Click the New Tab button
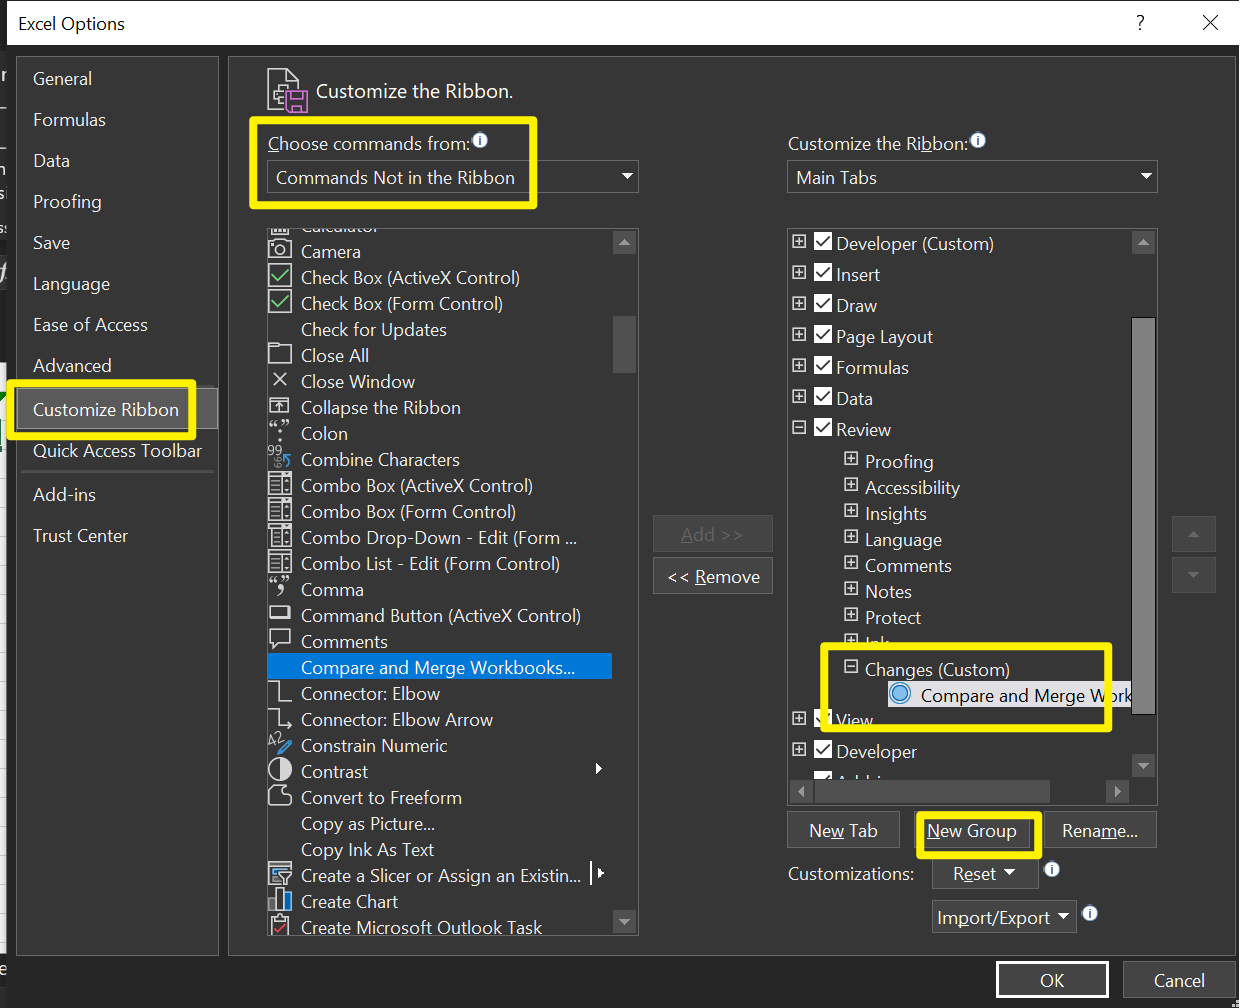 [x=843, y=830]
